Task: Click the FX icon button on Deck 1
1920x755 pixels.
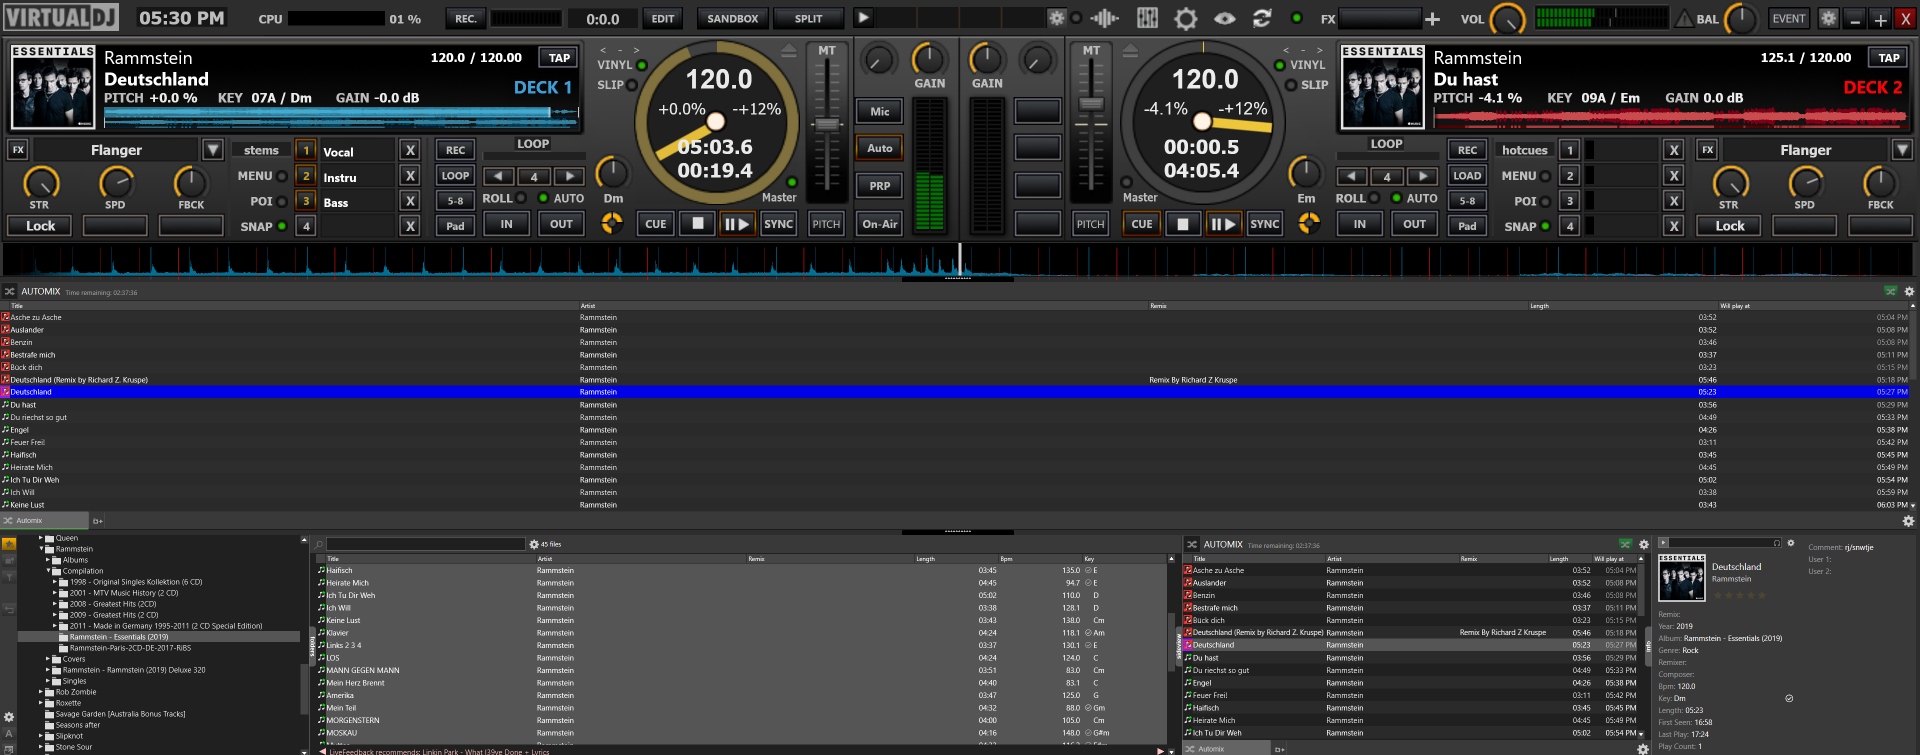Action: pos(18,150)
